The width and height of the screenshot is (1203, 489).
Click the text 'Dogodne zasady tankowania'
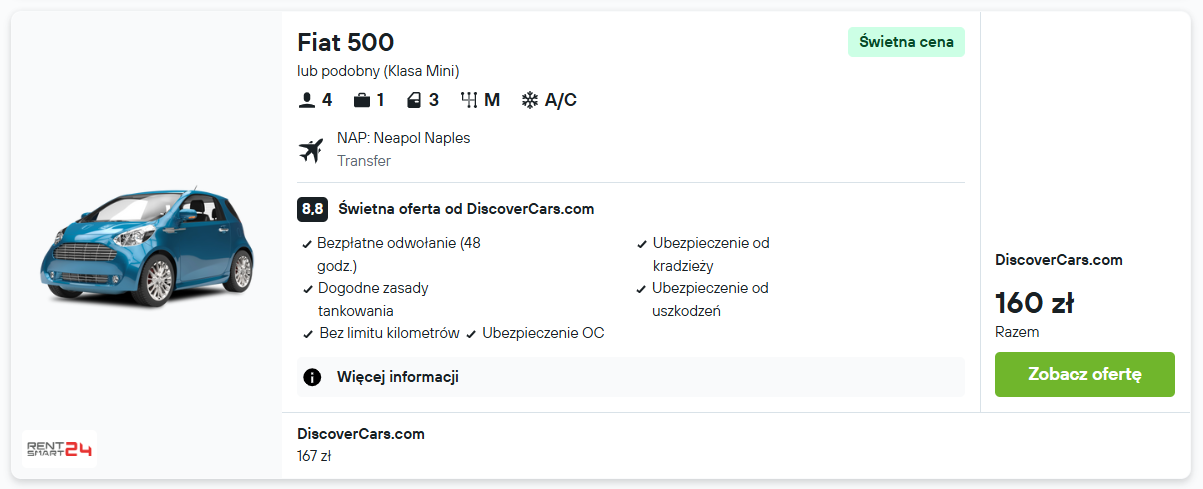click(373, 299)
